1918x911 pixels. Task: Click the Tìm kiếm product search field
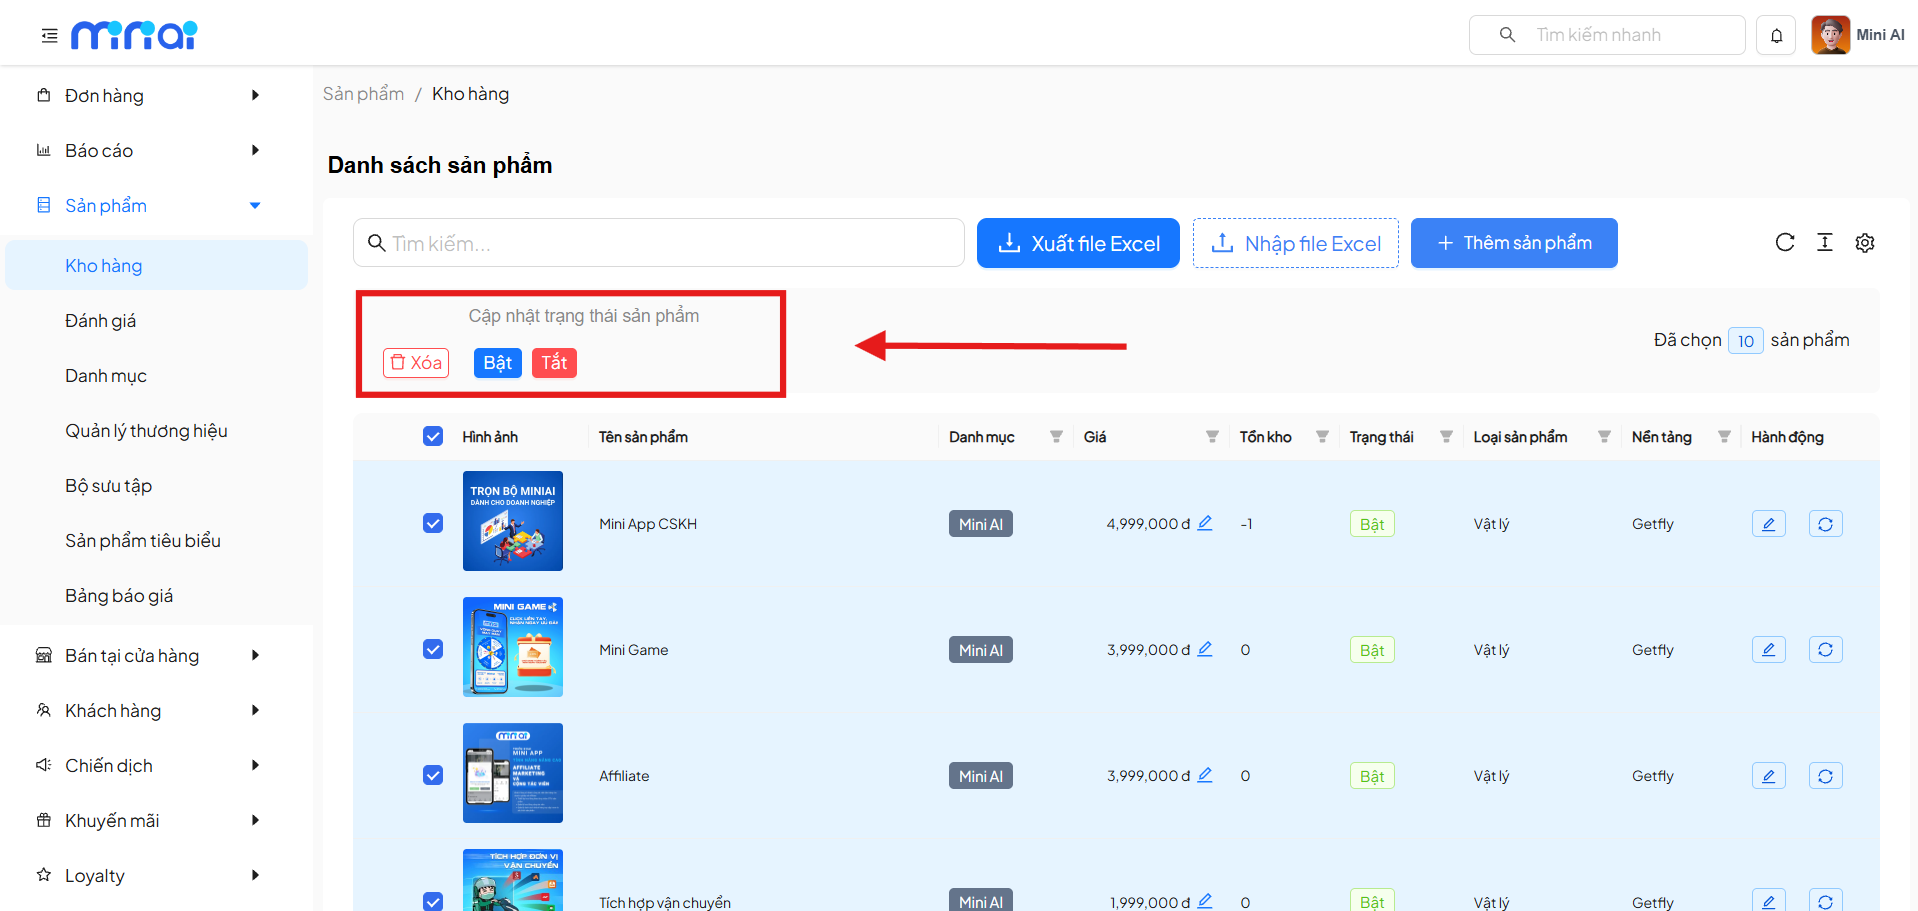660,244
